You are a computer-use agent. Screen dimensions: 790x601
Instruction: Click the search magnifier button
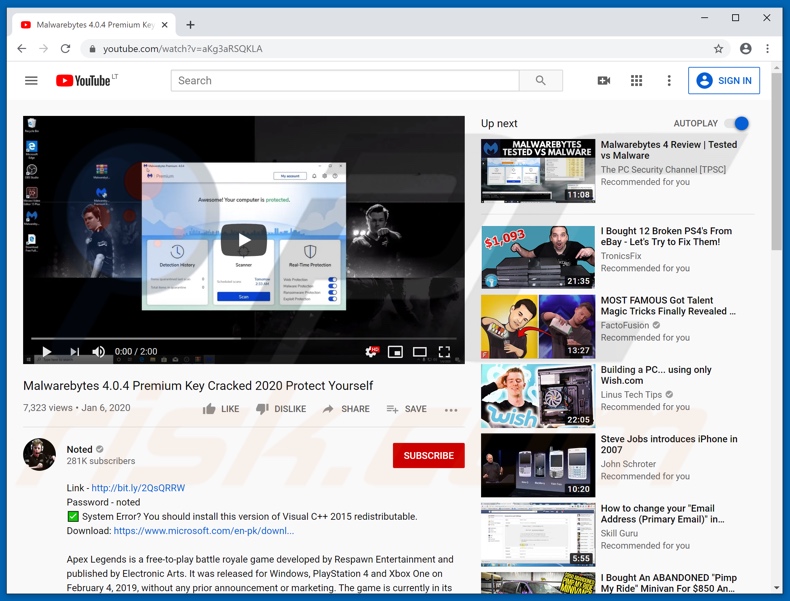(x=541, y=81)
